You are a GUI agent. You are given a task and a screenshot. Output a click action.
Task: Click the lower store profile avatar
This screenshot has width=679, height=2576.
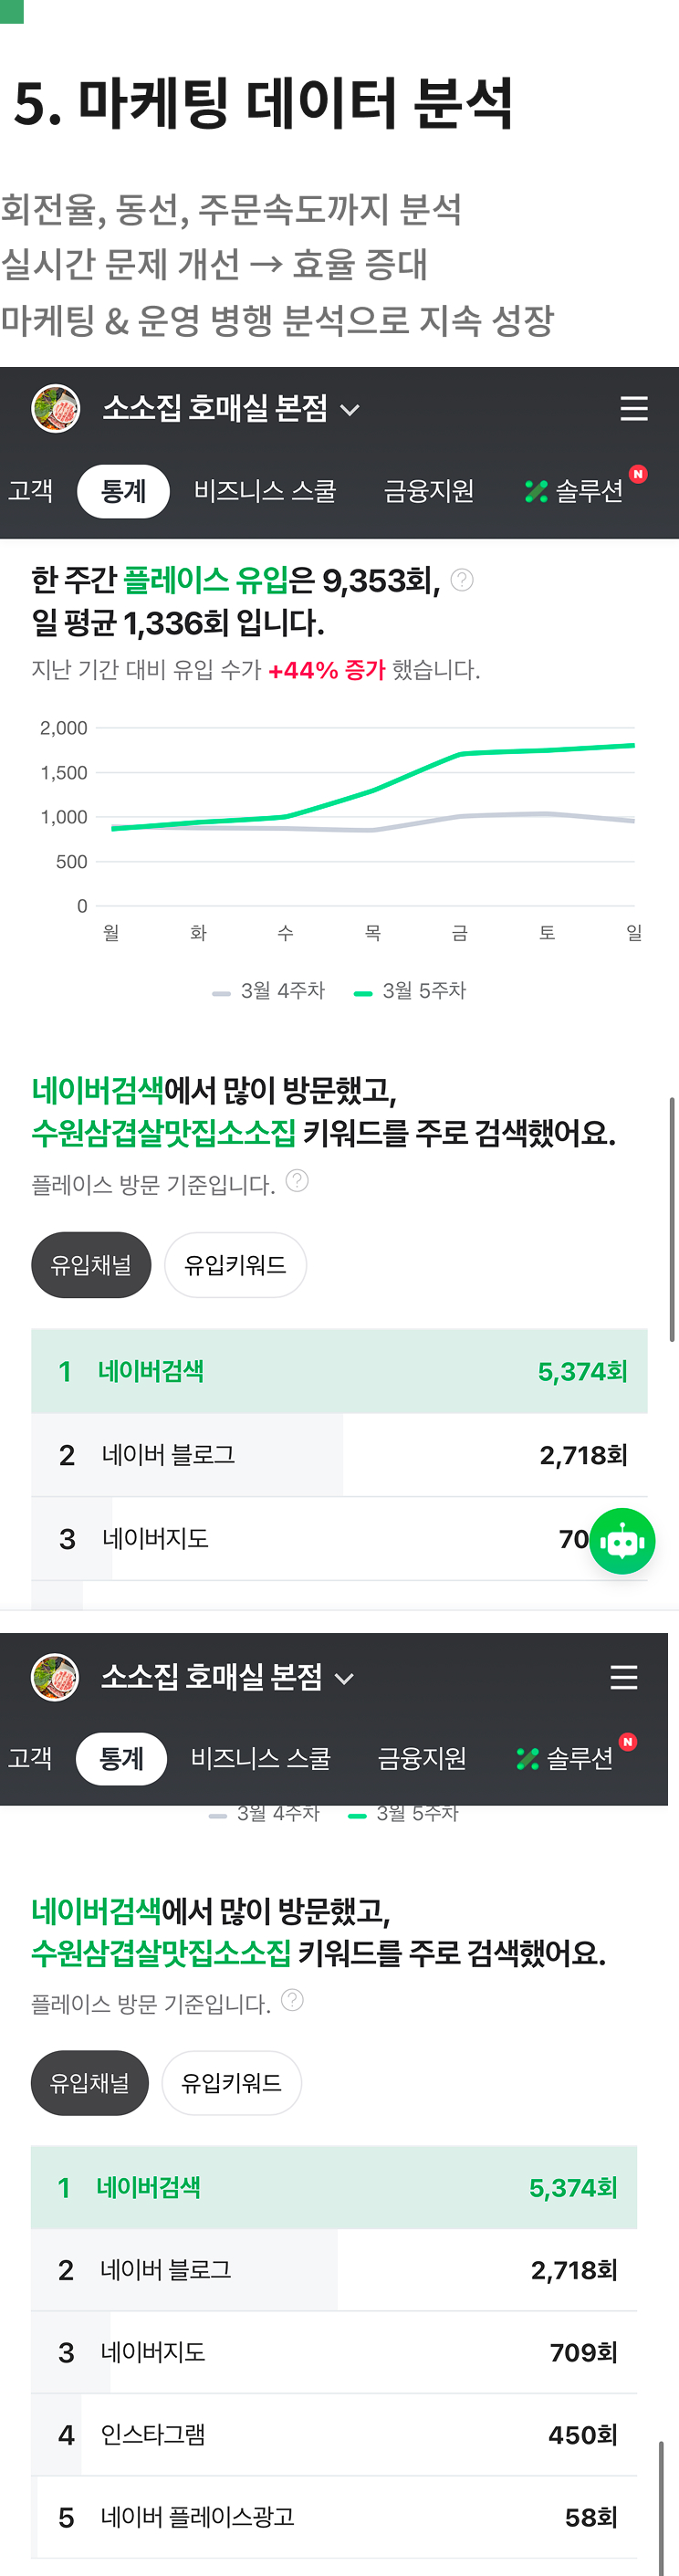[55, 1677]
